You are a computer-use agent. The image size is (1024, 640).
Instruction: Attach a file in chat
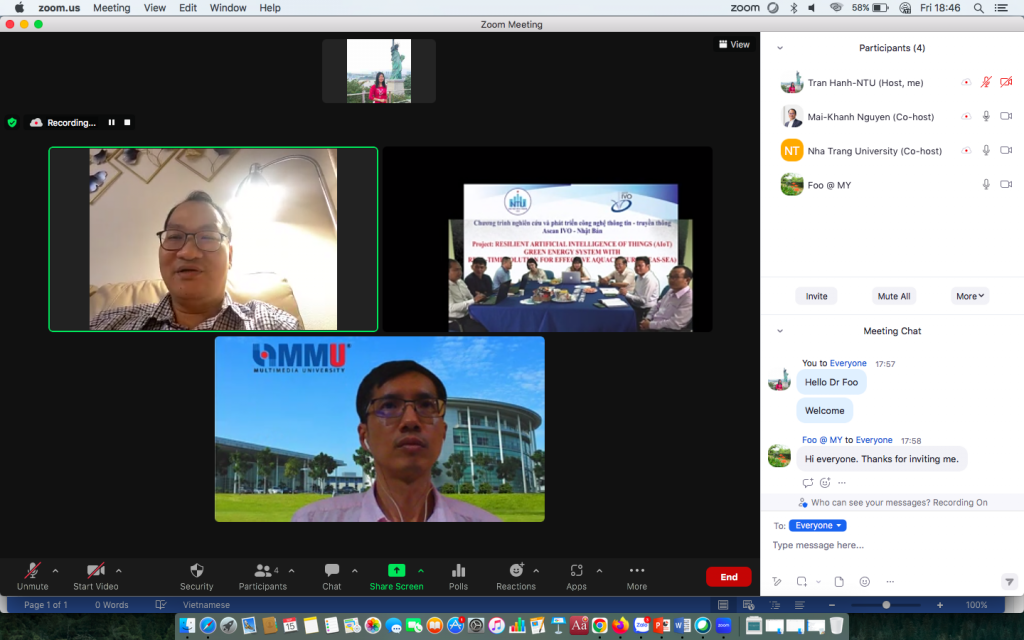pos(839,581)
